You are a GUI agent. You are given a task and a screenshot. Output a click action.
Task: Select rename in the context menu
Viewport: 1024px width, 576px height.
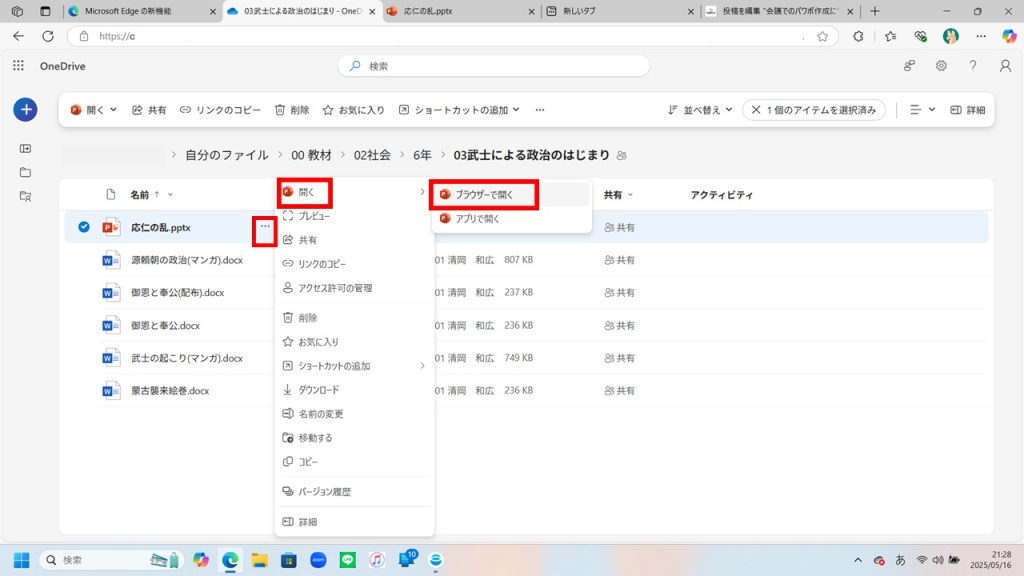320,414
